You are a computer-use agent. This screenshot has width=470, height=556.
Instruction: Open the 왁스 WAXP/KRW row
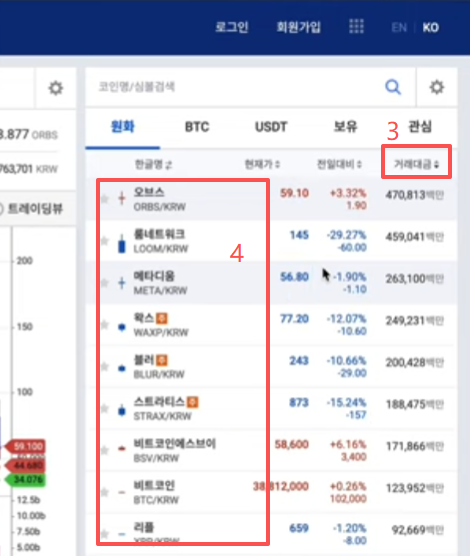coord(271,324)
